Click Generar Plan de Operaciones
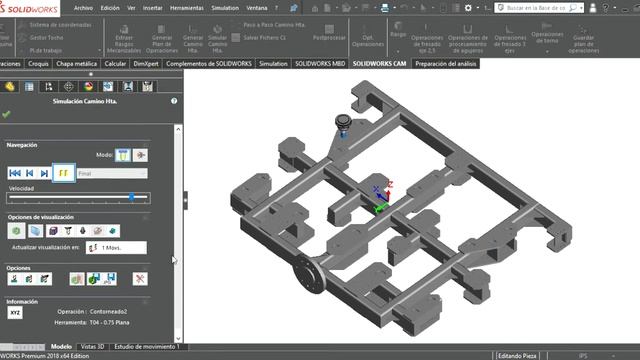640x360 pixels. point(162,39)
